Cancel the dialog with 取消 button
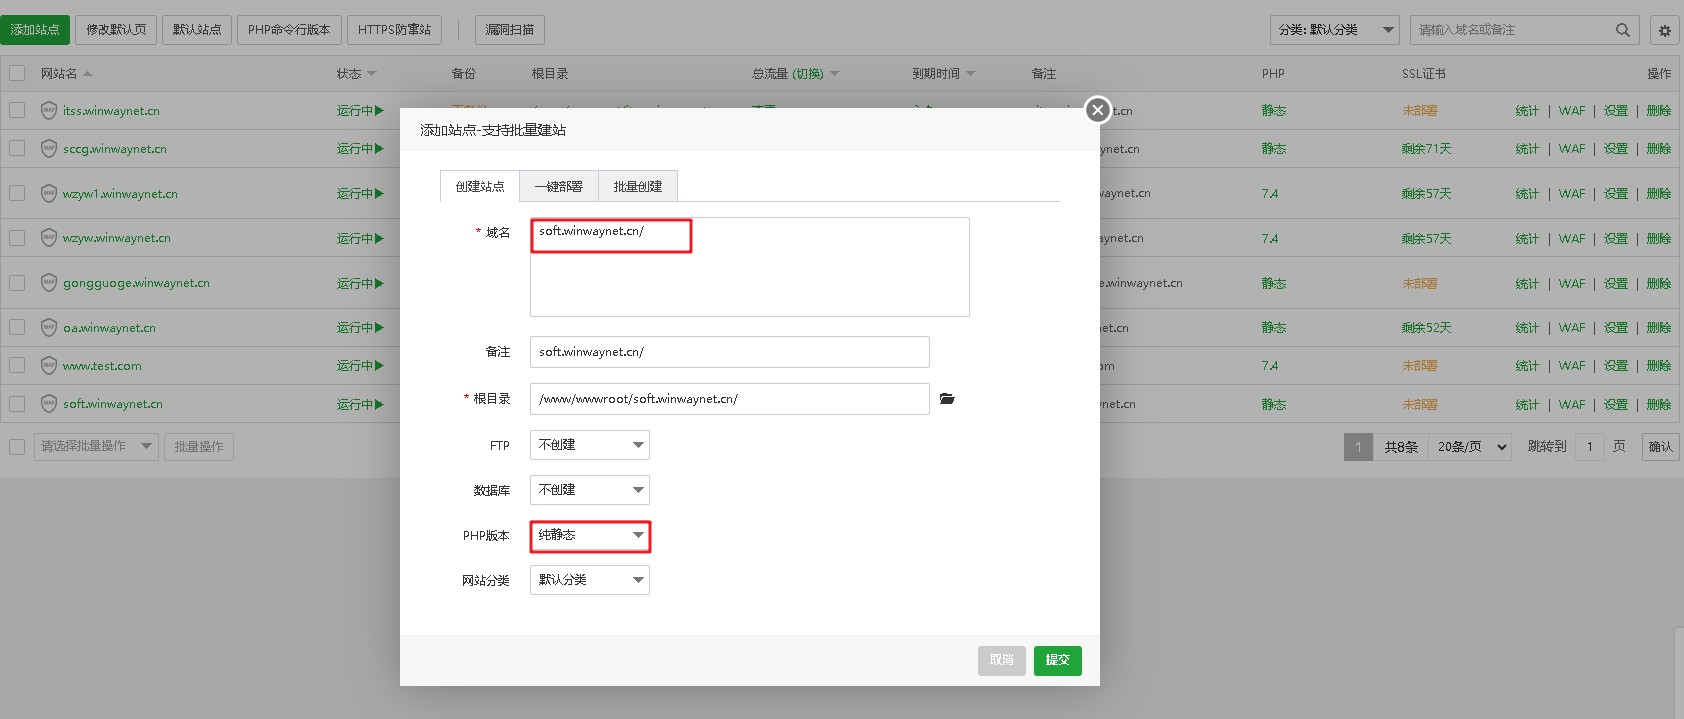The width and height of the screenshot is (1684, 719). click(x=1002, y=660)
